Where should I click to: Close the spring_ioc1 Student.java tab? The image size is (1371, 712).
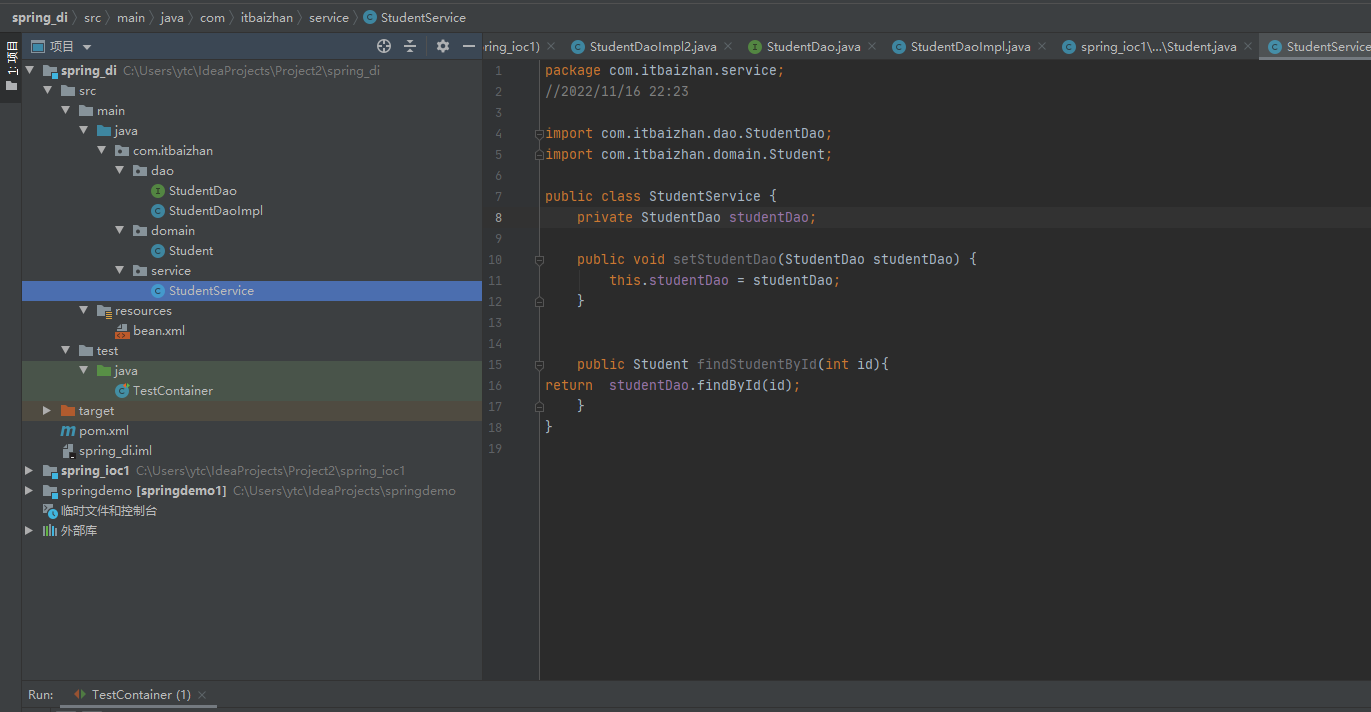[1247, 46]
